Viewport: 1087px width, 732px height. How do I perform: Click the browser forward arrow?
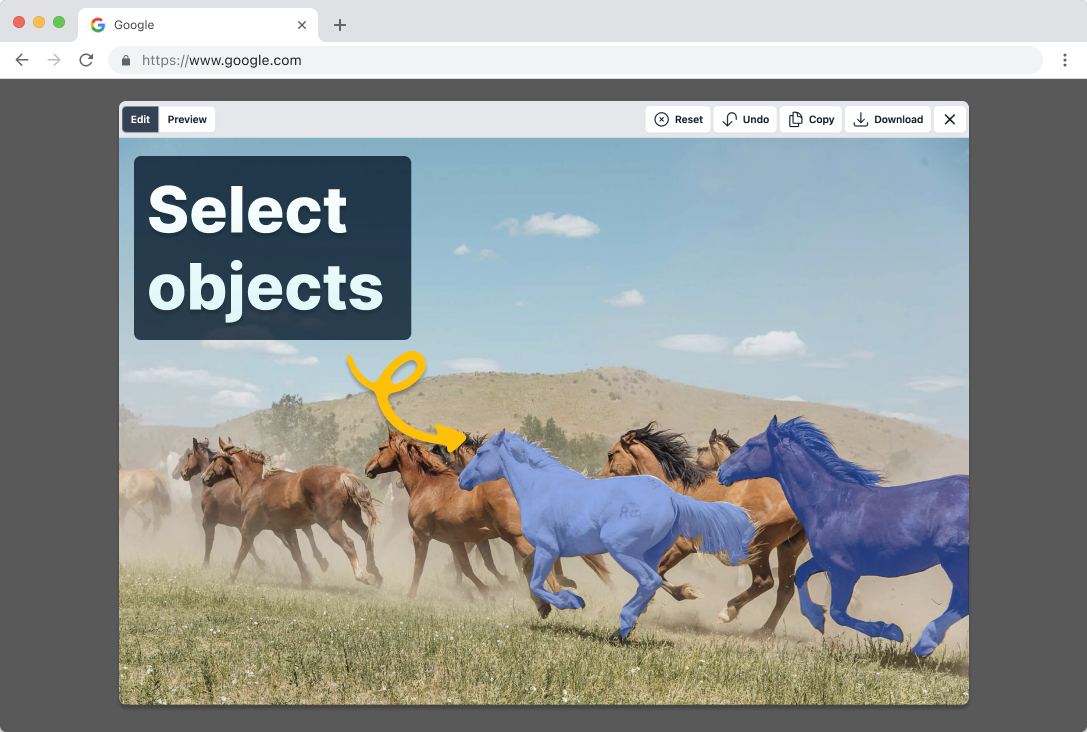click(54, 60)
